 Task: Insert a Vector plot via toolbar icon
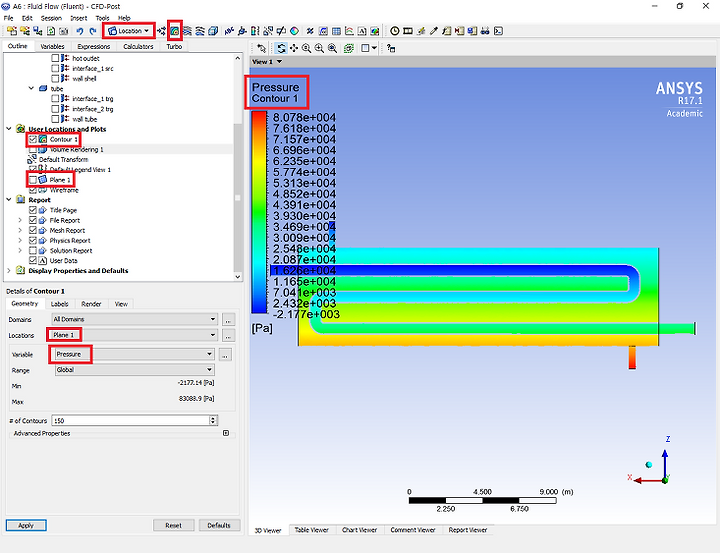[161, 31]
